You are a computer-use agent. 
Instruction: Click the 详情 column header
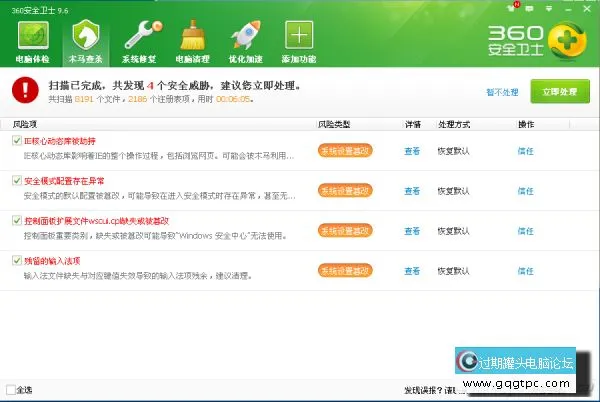pyautogui.click(x=413, y=124)
